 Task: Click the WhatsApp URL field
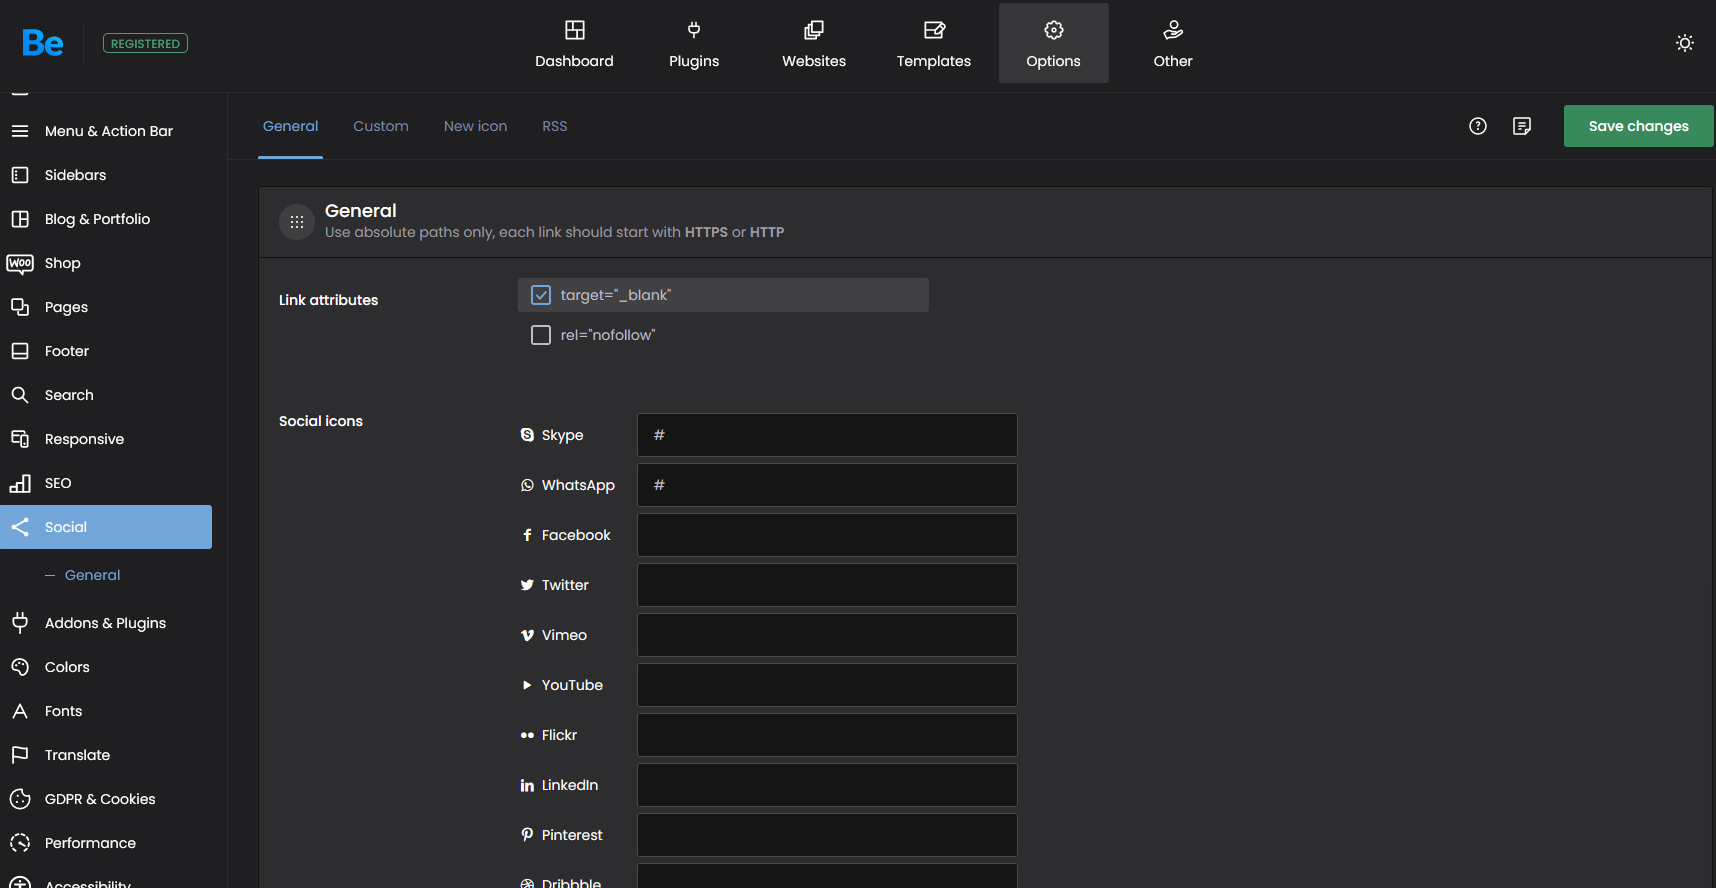click(827, 485)
